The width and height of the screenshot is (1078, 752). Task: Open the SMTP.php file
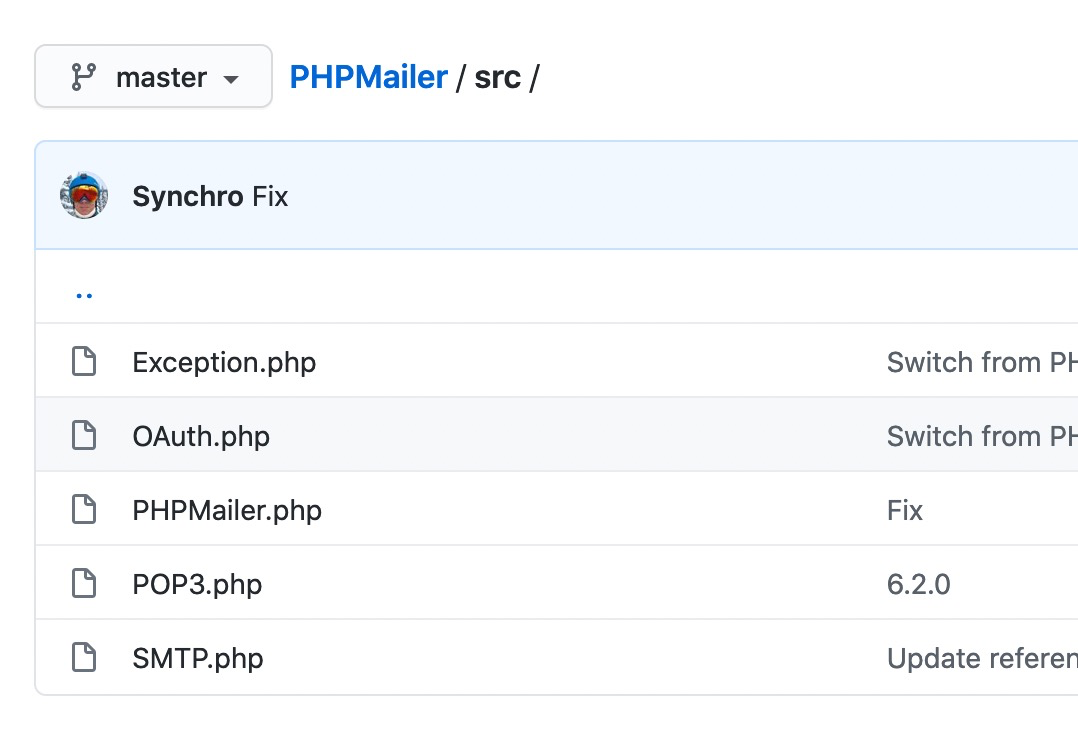click(198, 659)
